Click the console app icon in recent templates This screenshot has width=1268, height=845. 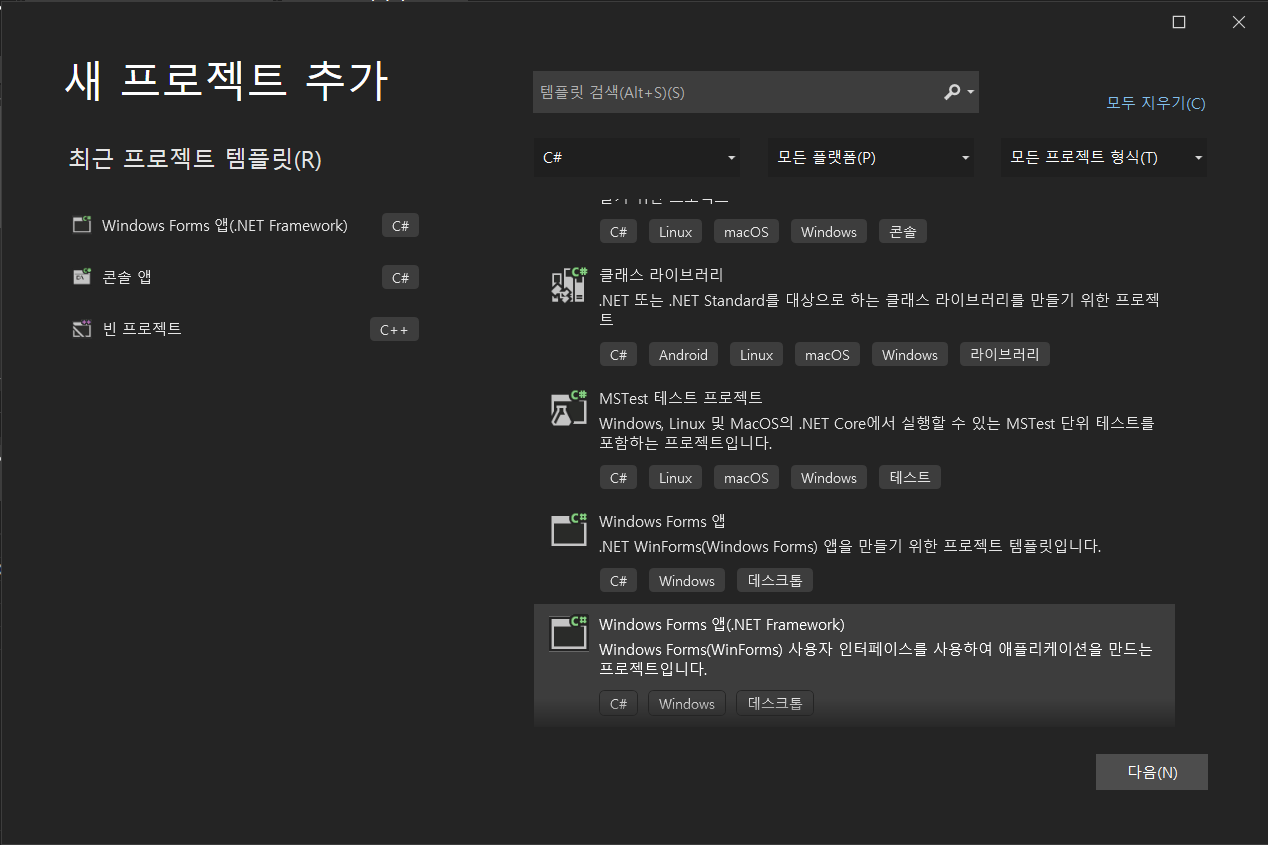82,277
